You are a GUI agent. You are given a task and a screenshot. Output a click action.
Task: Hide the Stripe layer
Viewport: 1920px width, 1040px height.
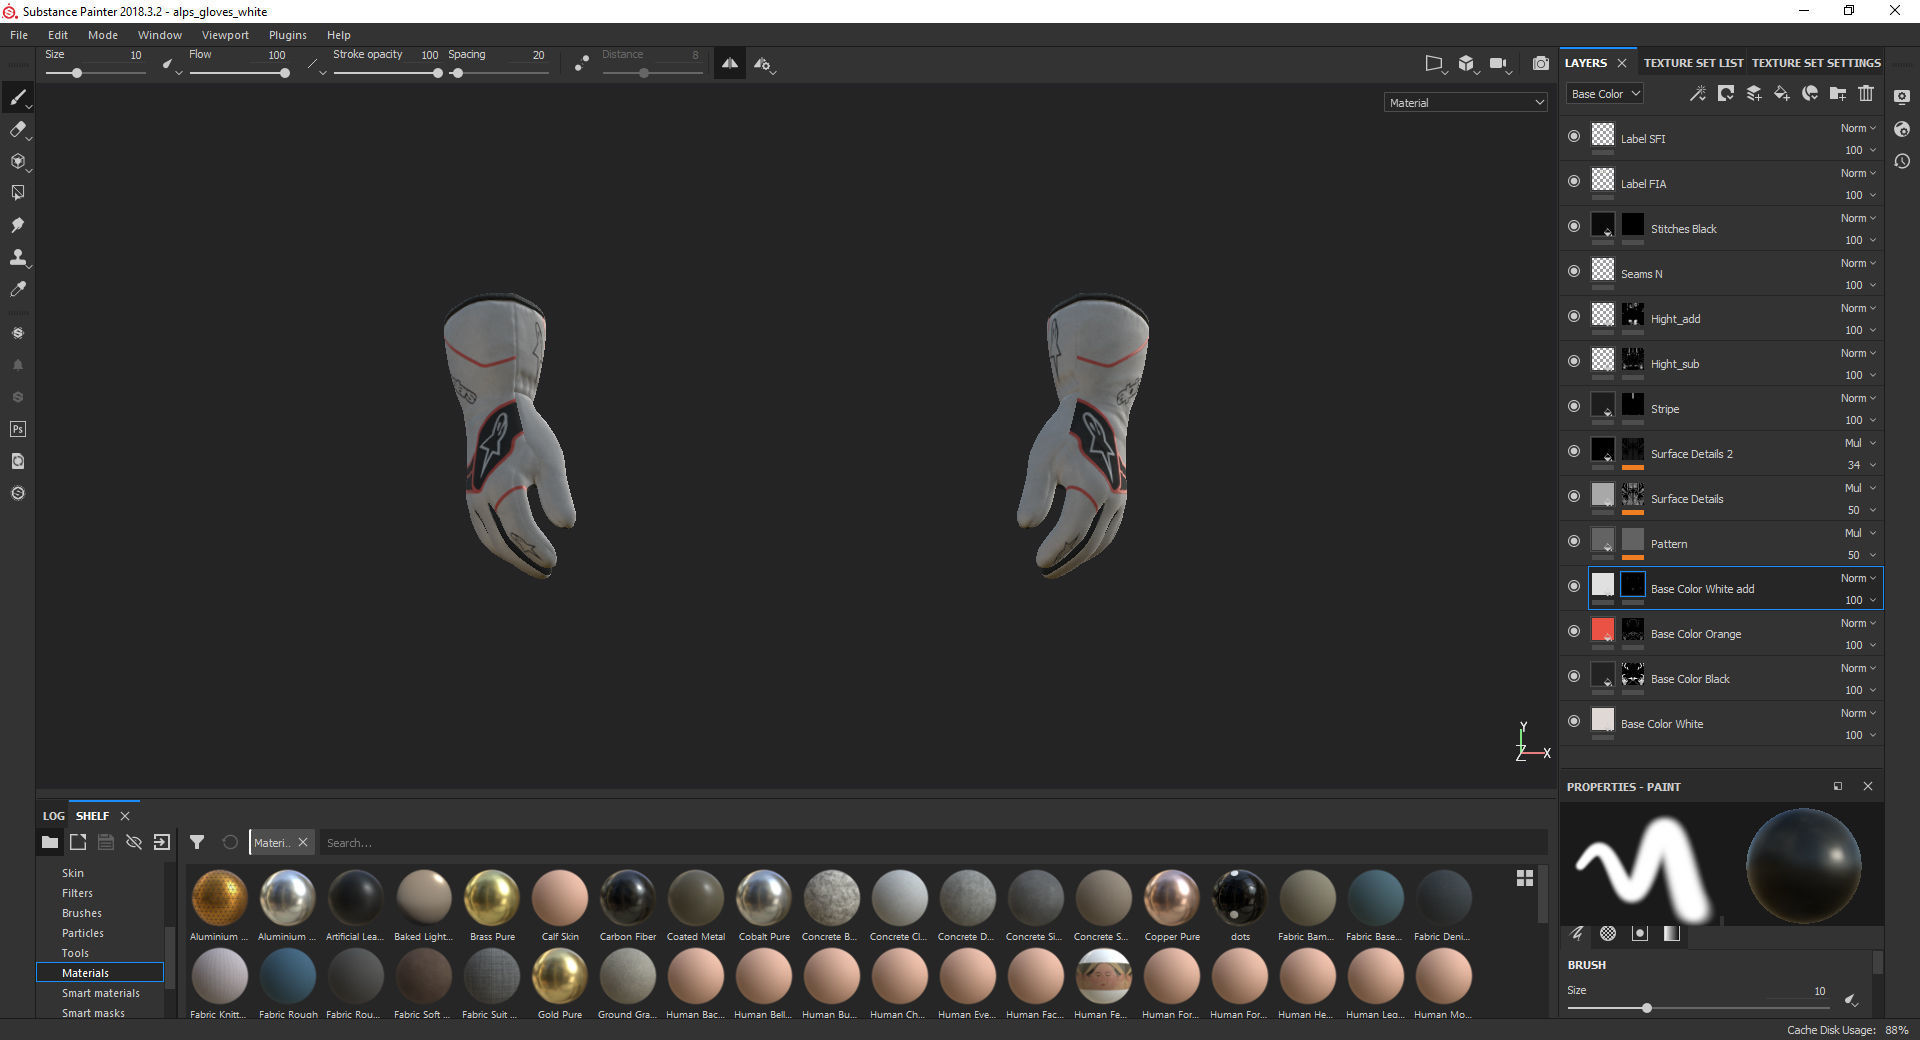pyautogui.click(x=1574, y=406)
